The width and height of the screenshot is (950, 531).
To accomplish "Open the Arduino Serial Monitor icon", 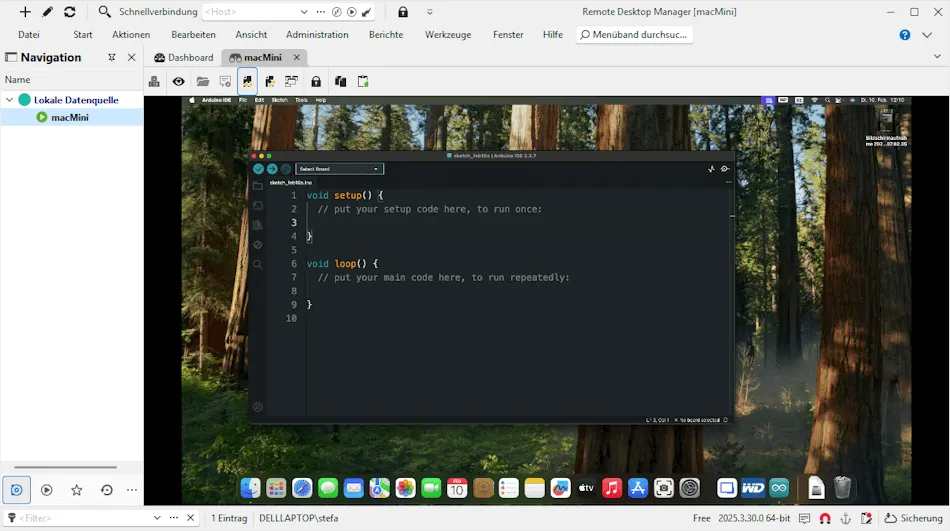I will click(725, 169).
